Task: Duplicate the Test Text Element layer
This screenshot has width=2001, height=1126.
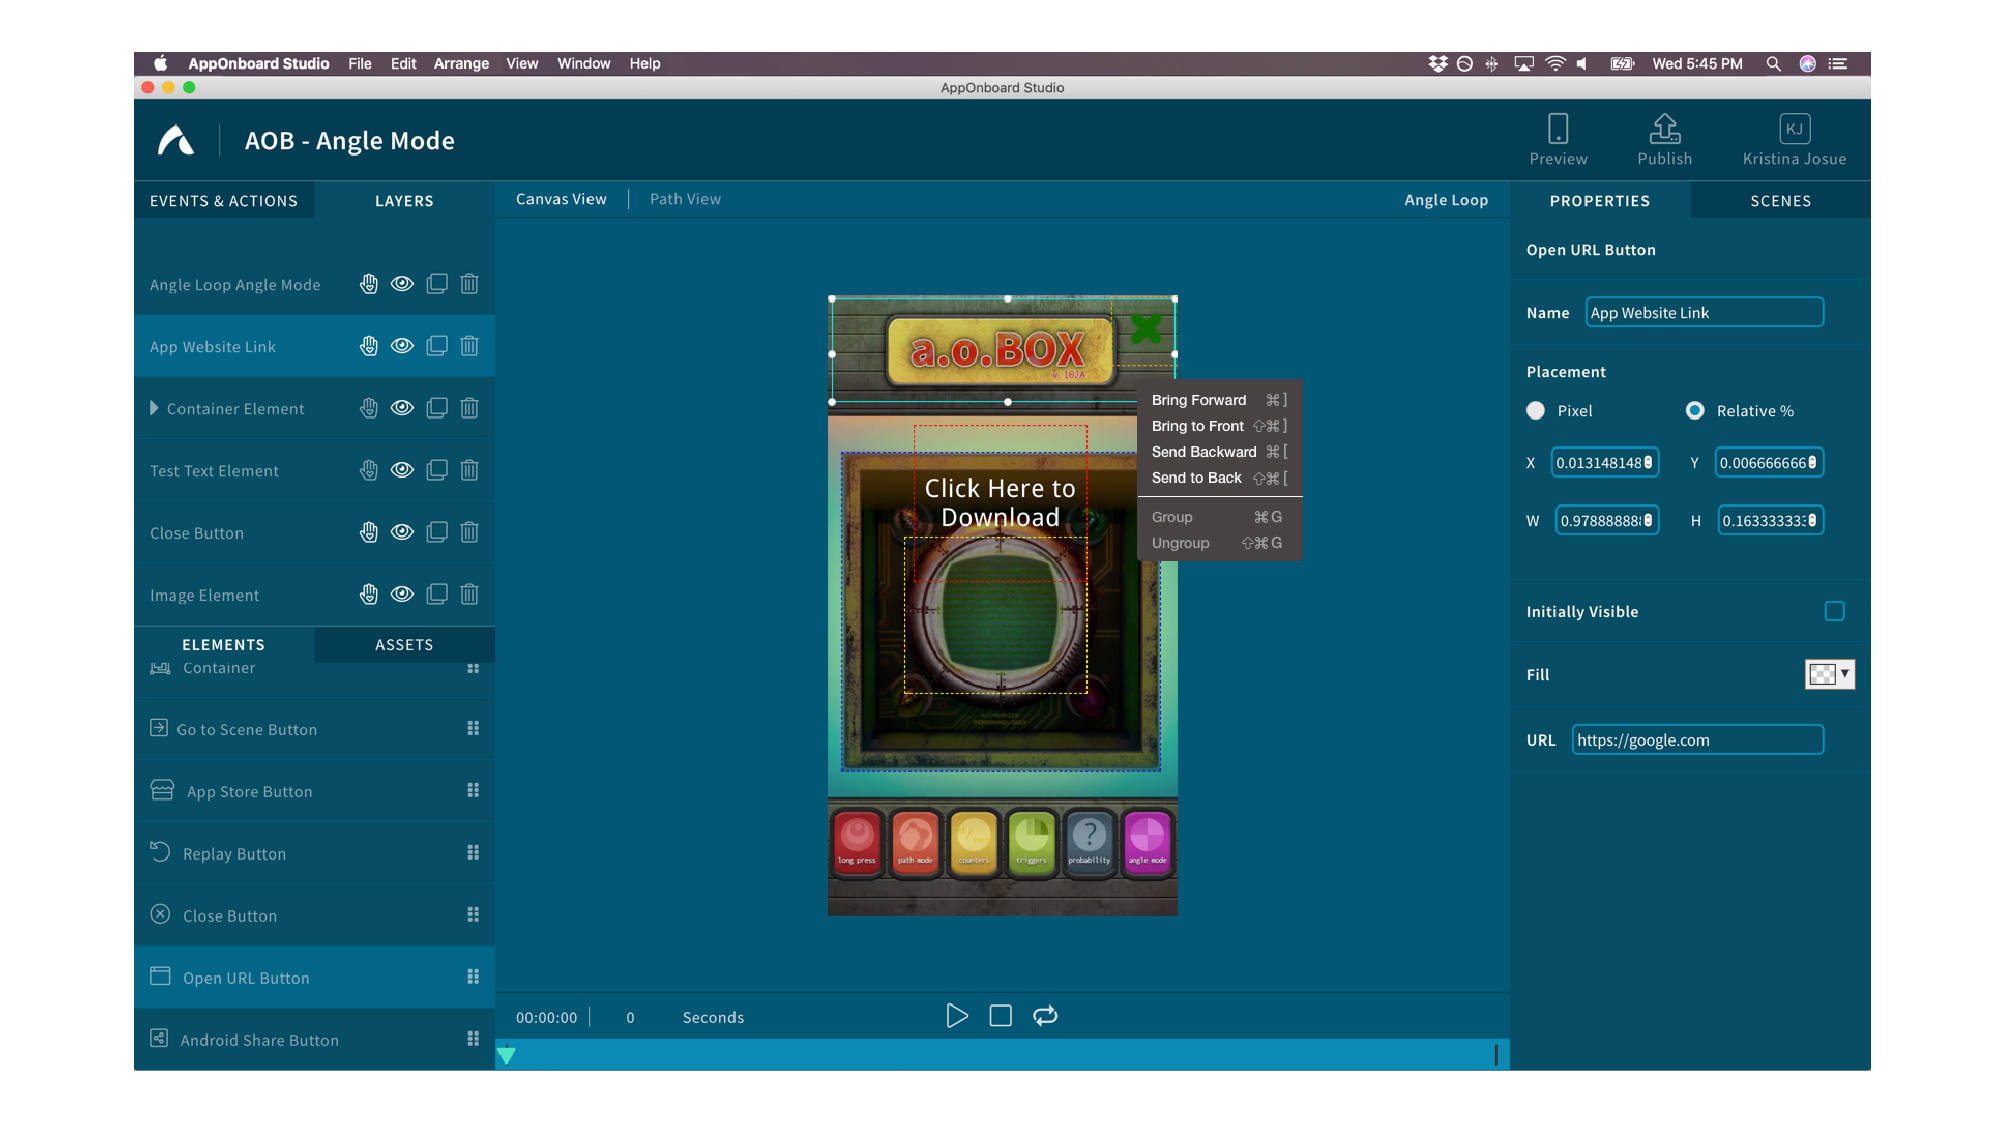Action: coord(436,470)
